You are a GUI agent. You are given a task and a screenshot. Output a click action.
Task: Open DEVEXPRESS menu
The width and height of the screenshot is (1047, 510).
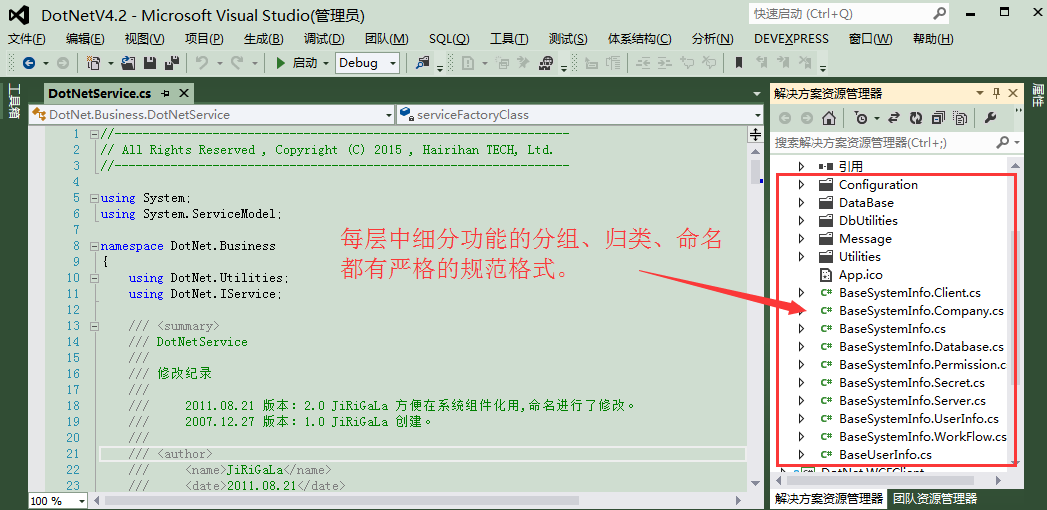(x=791, y=39)
